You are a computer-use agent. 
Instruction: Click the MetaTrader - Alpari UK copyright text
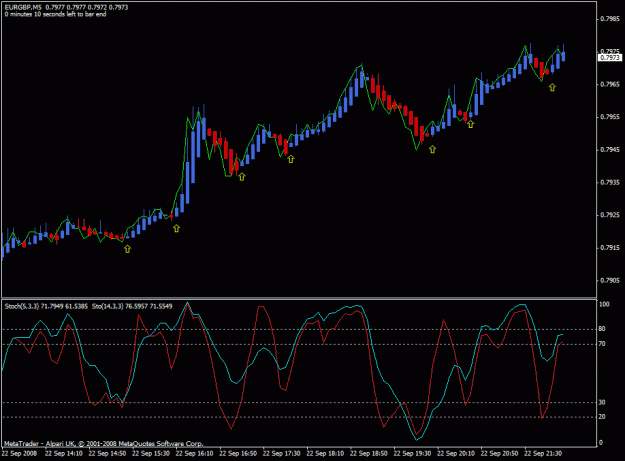104,443
